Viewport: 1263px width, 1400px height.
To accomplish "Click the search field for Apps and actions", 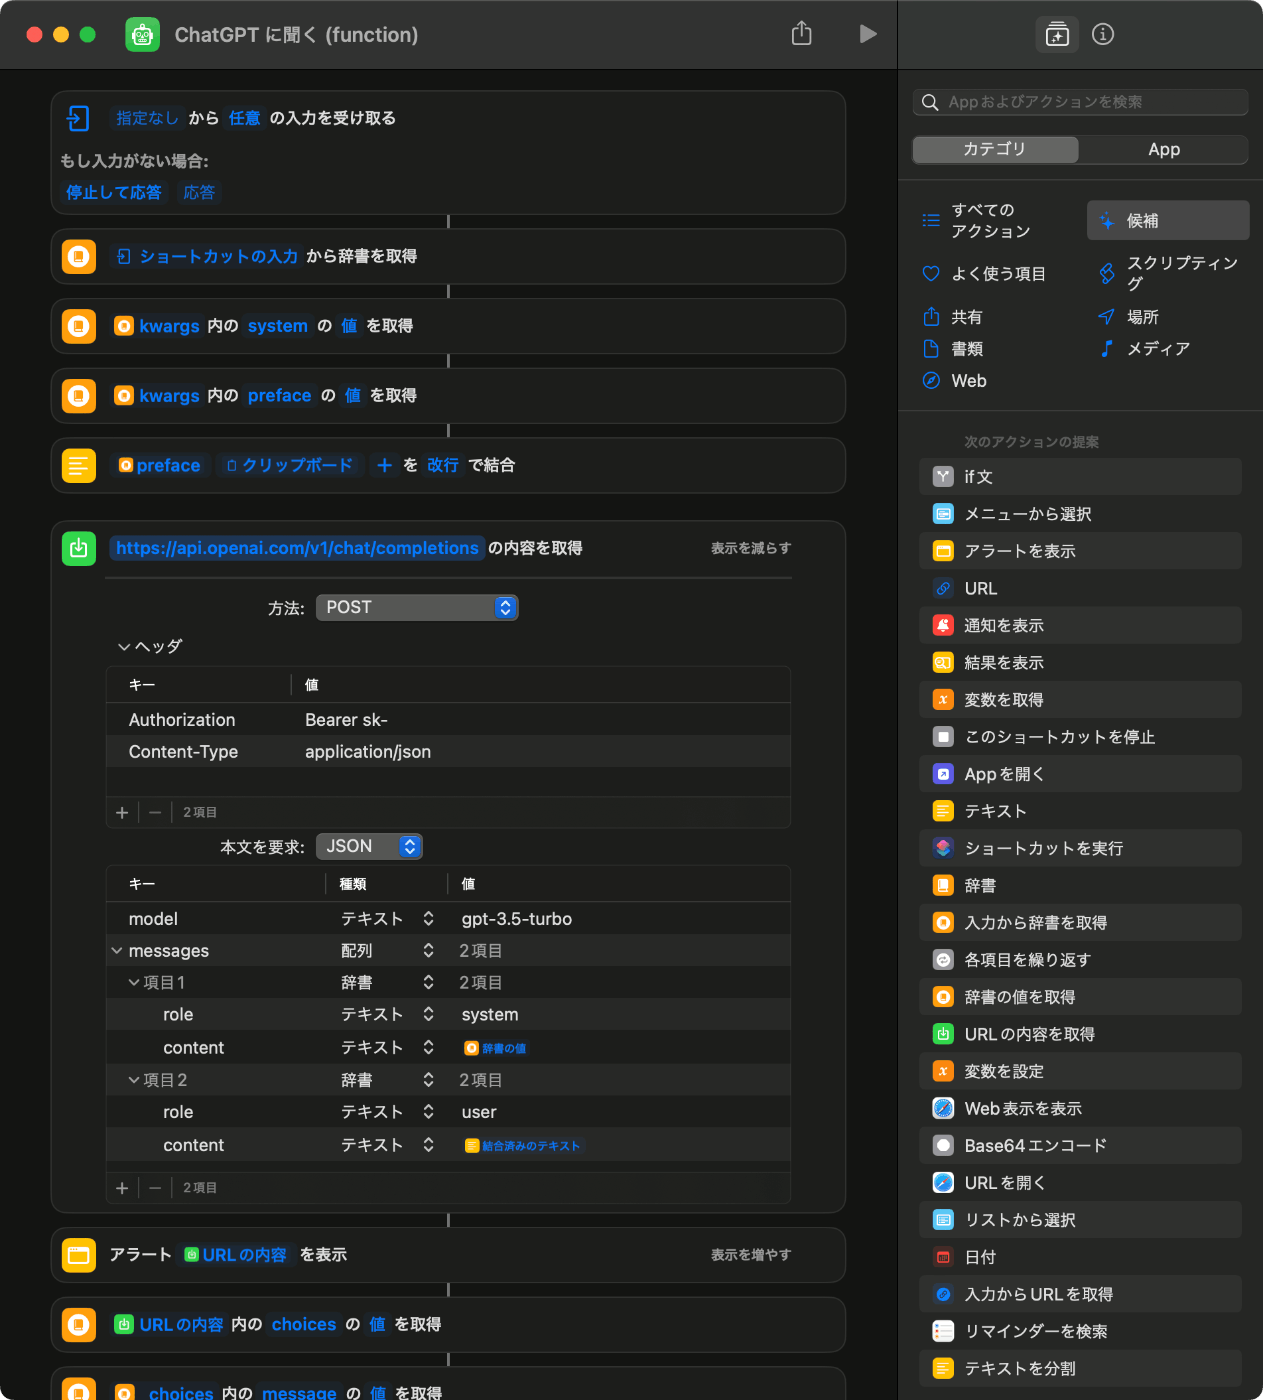I will tap(1080, 102).
